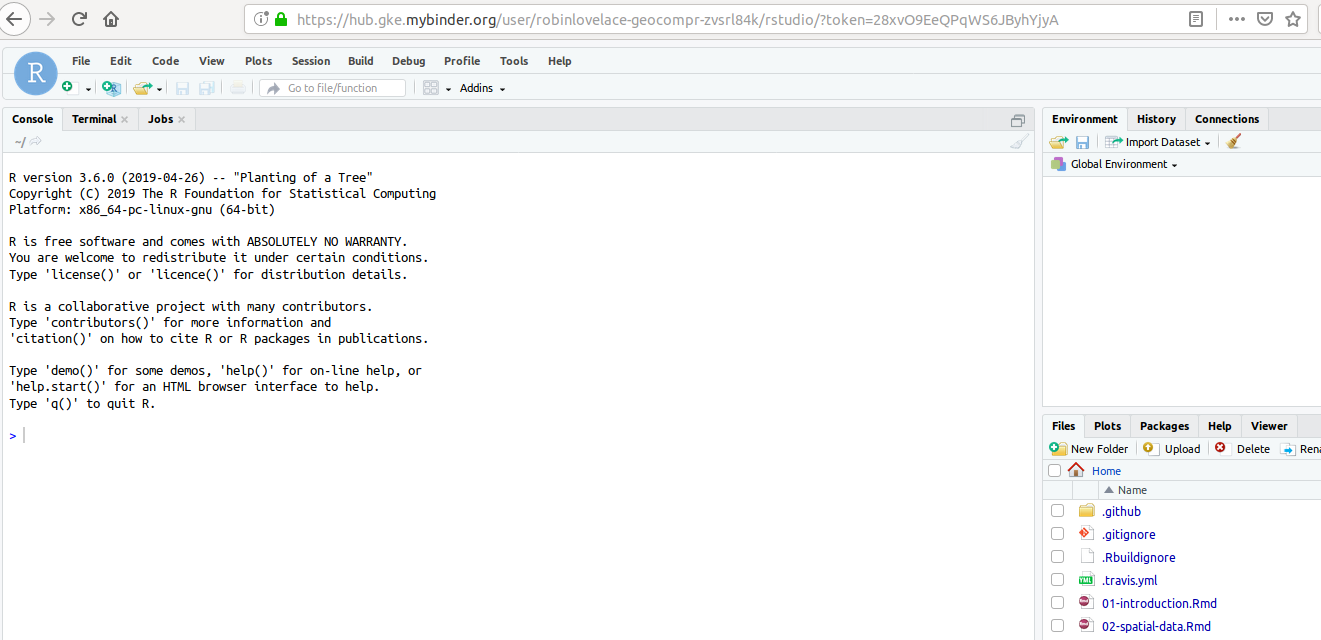1321x640 pixels.
Task: Click in the Go to file/function field
Action: click(332, 88)
